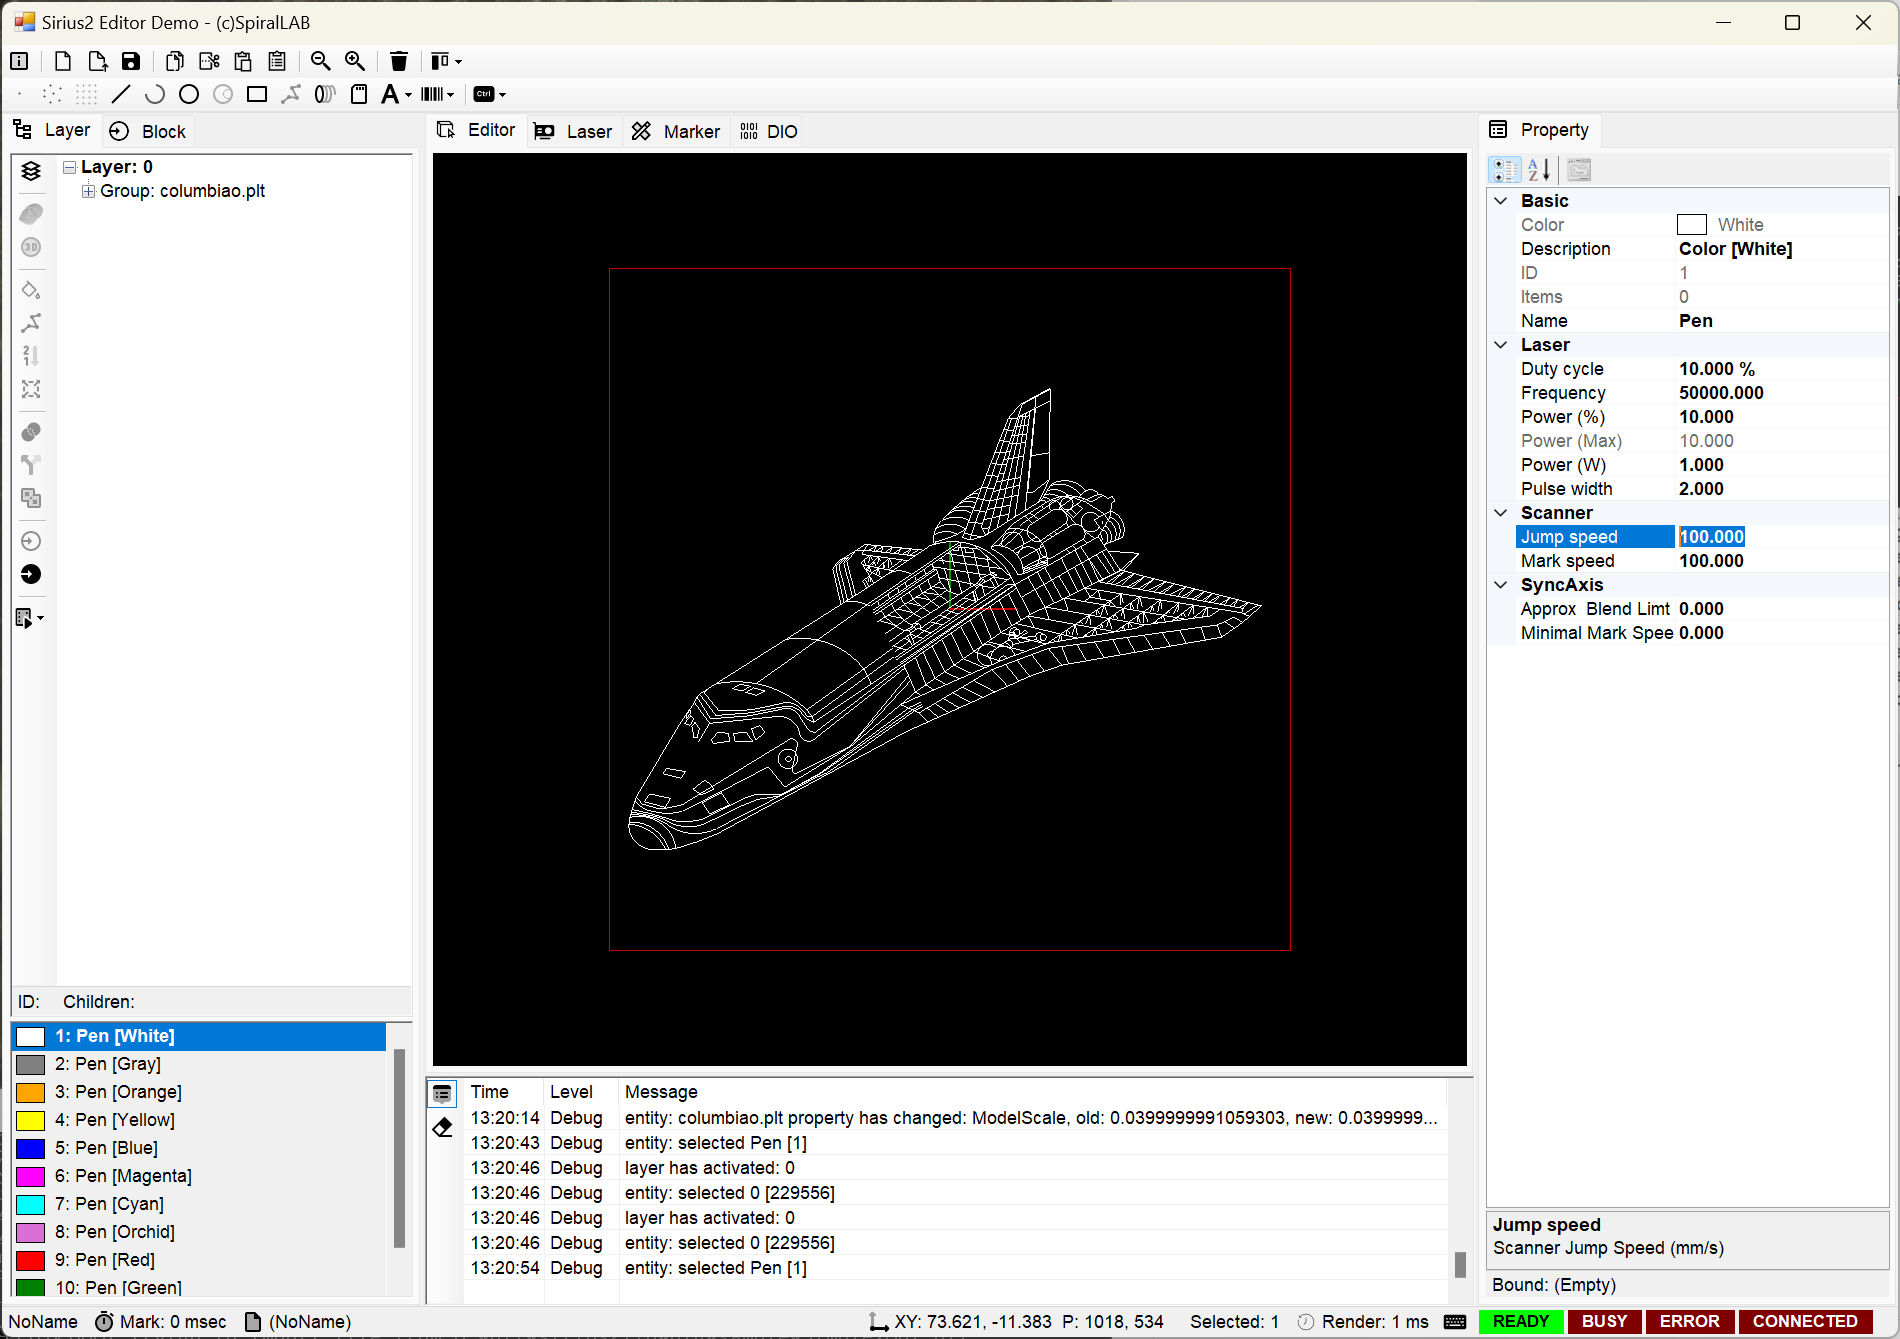1900x1339 pixels.
Task: Click the Jump speed value field
Action: (x=1781, y=537)
